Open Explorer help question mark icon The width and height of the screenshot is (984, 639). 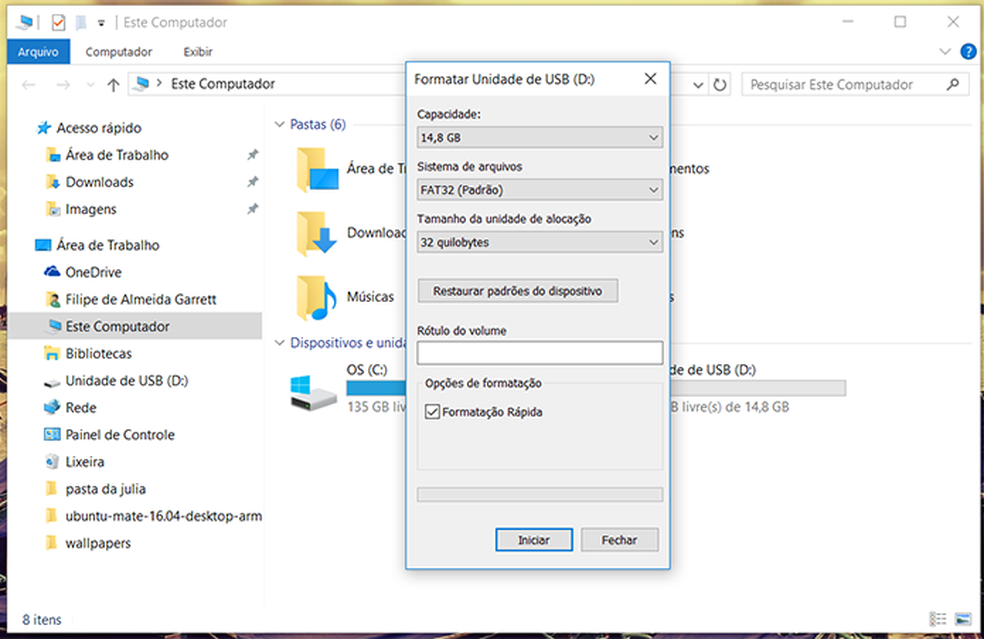(x=968, y=51)
